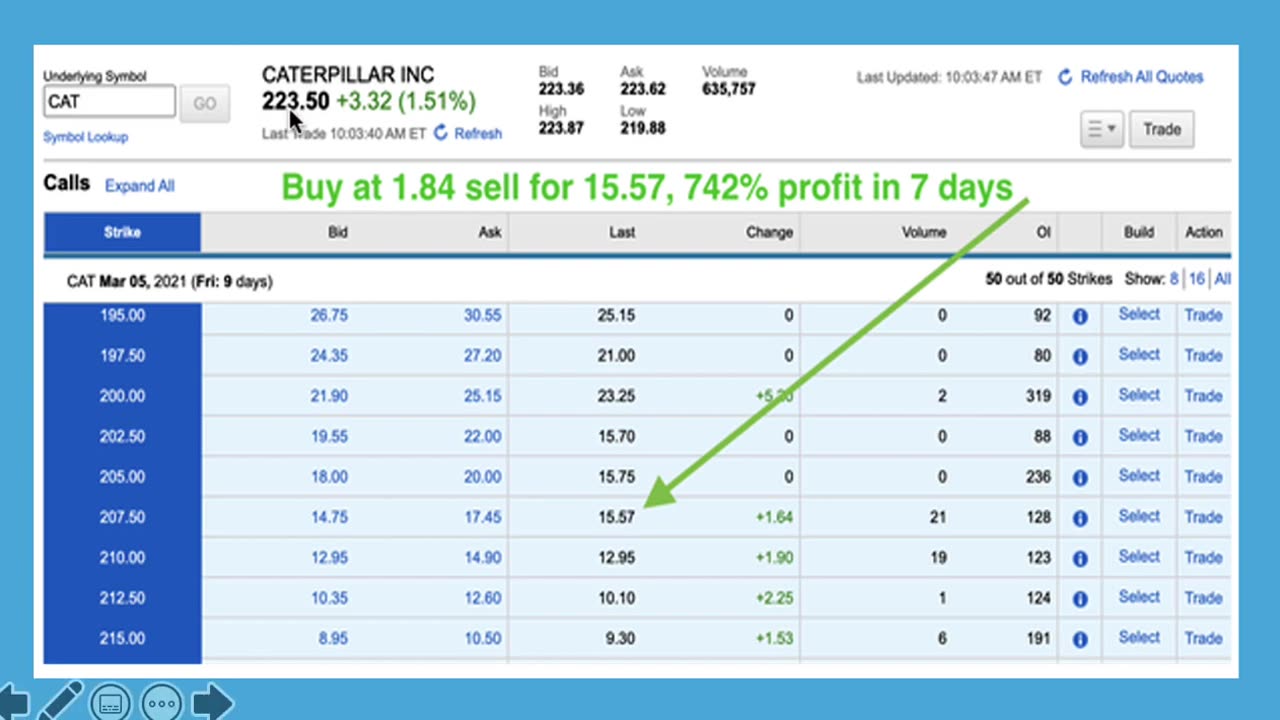Click the 17.45 ask for the 207.50 strike

pyautogui.click(x=482, y=517)
